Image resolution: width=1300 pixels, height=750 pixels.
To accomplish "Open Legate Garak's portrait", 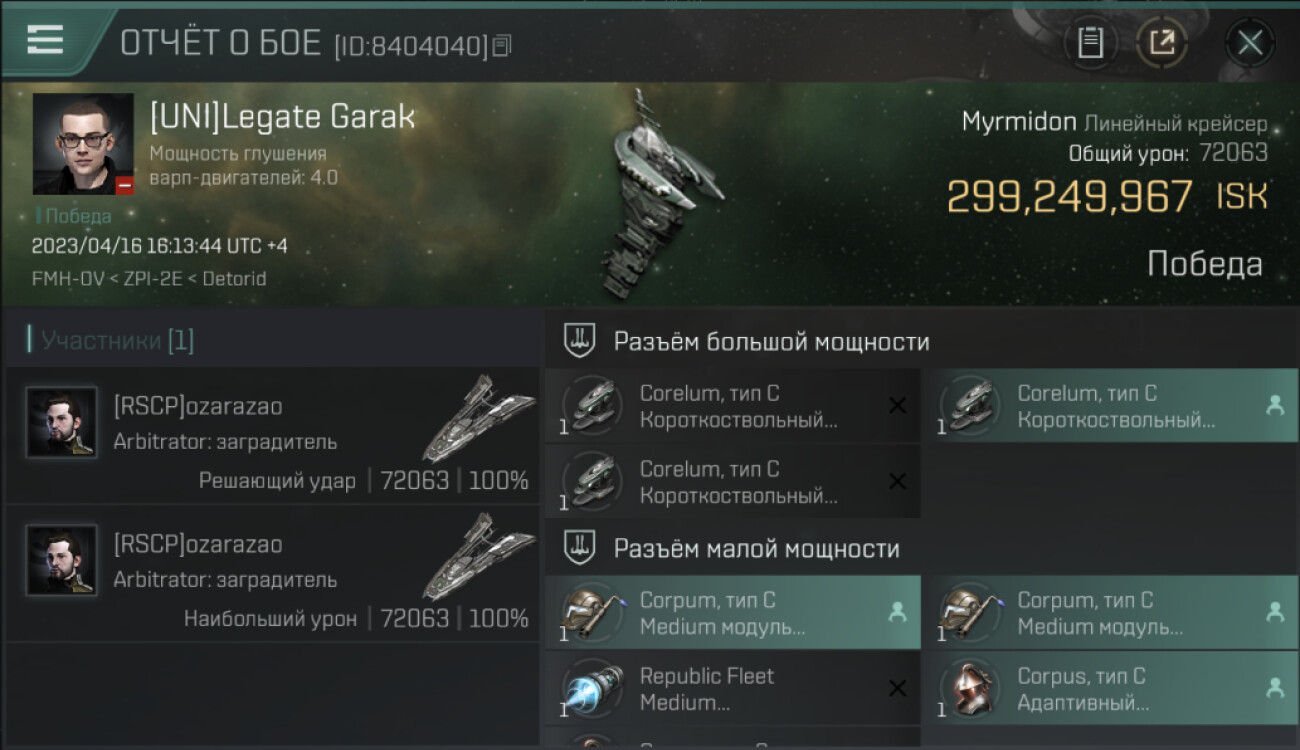I will [x=83, y=144].
